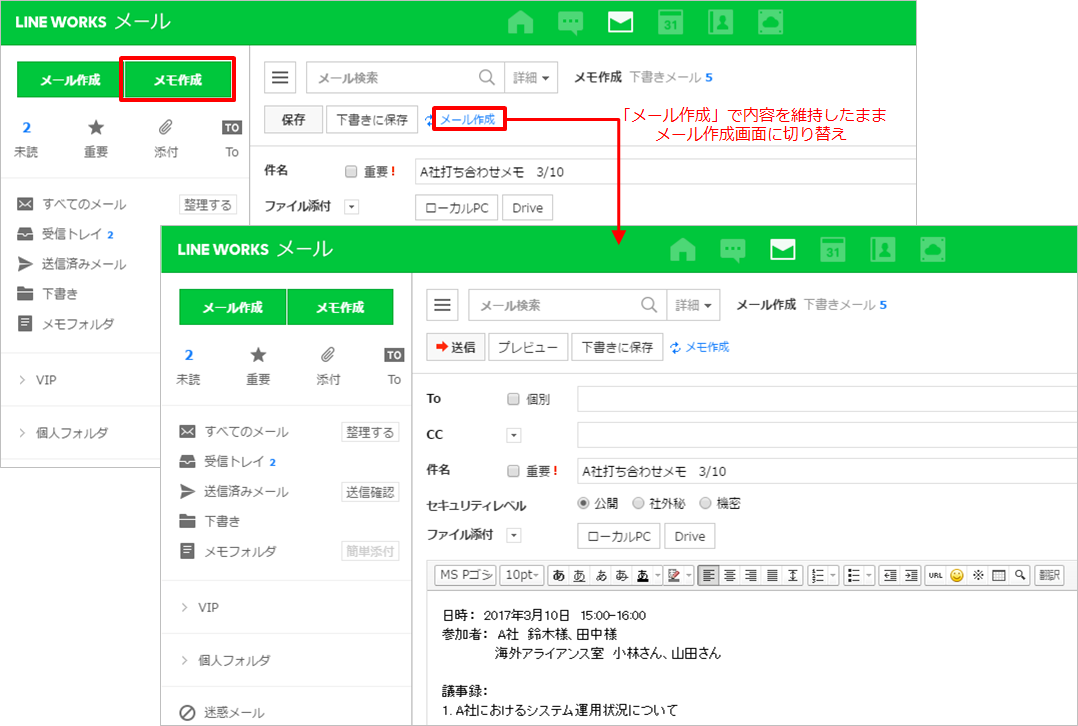Open the 10pt font size dropdown

(x=522, y=575)
